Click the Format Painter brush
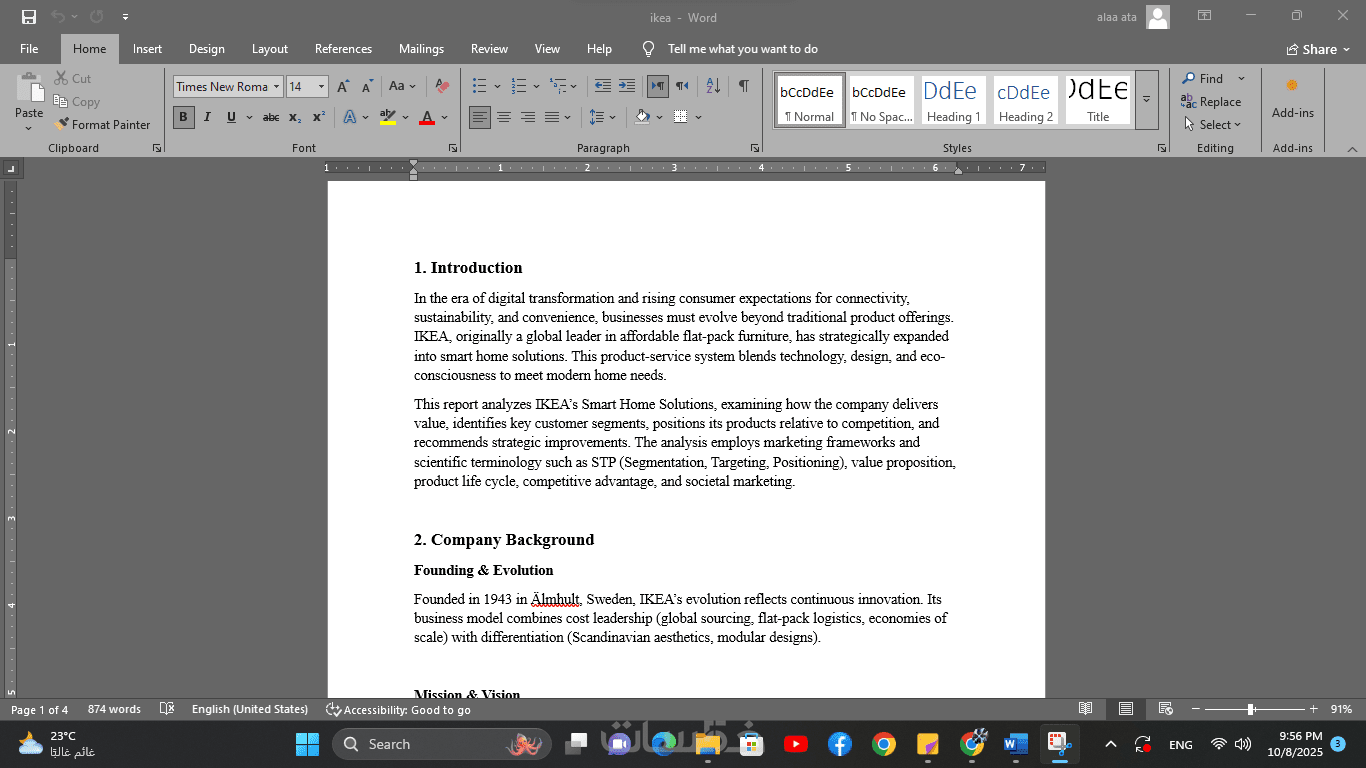Viewport: 1366px width, 768px height. 102,125
